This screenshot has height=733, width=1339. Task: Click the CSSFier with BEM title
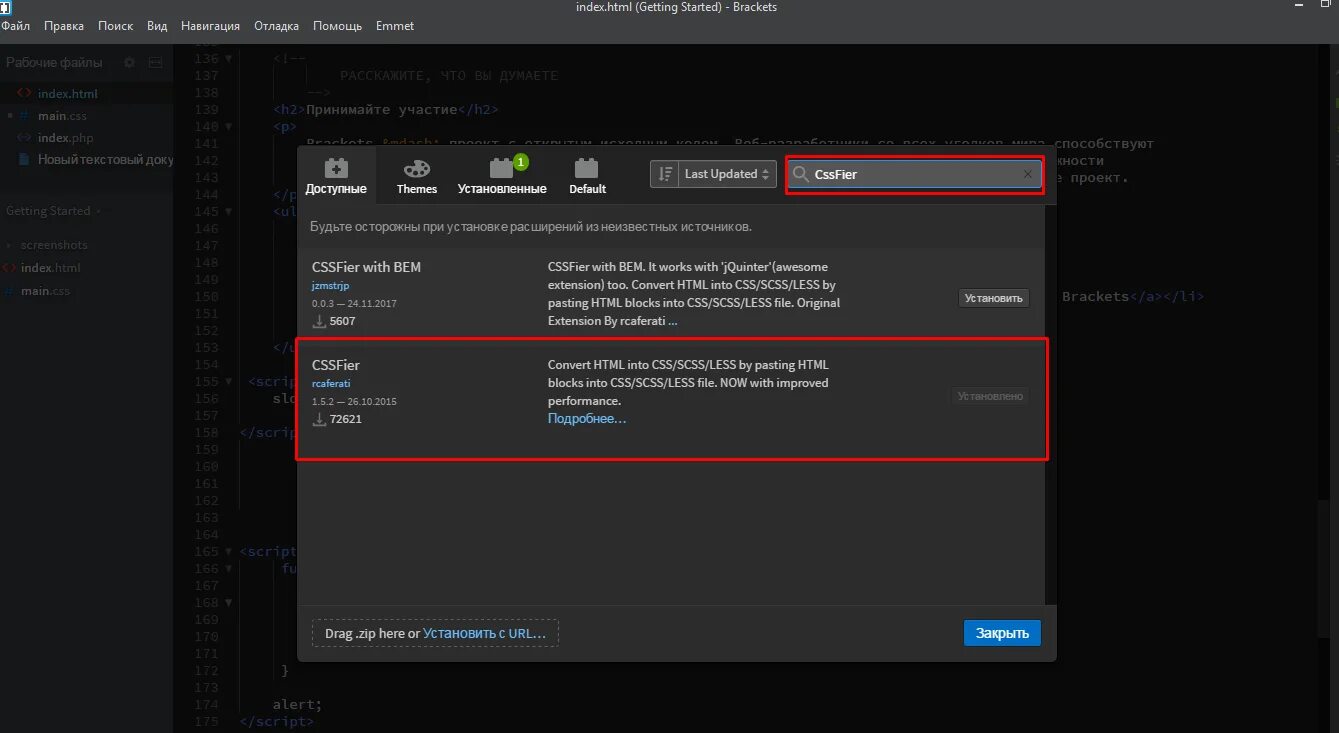[x=366, y=267]
